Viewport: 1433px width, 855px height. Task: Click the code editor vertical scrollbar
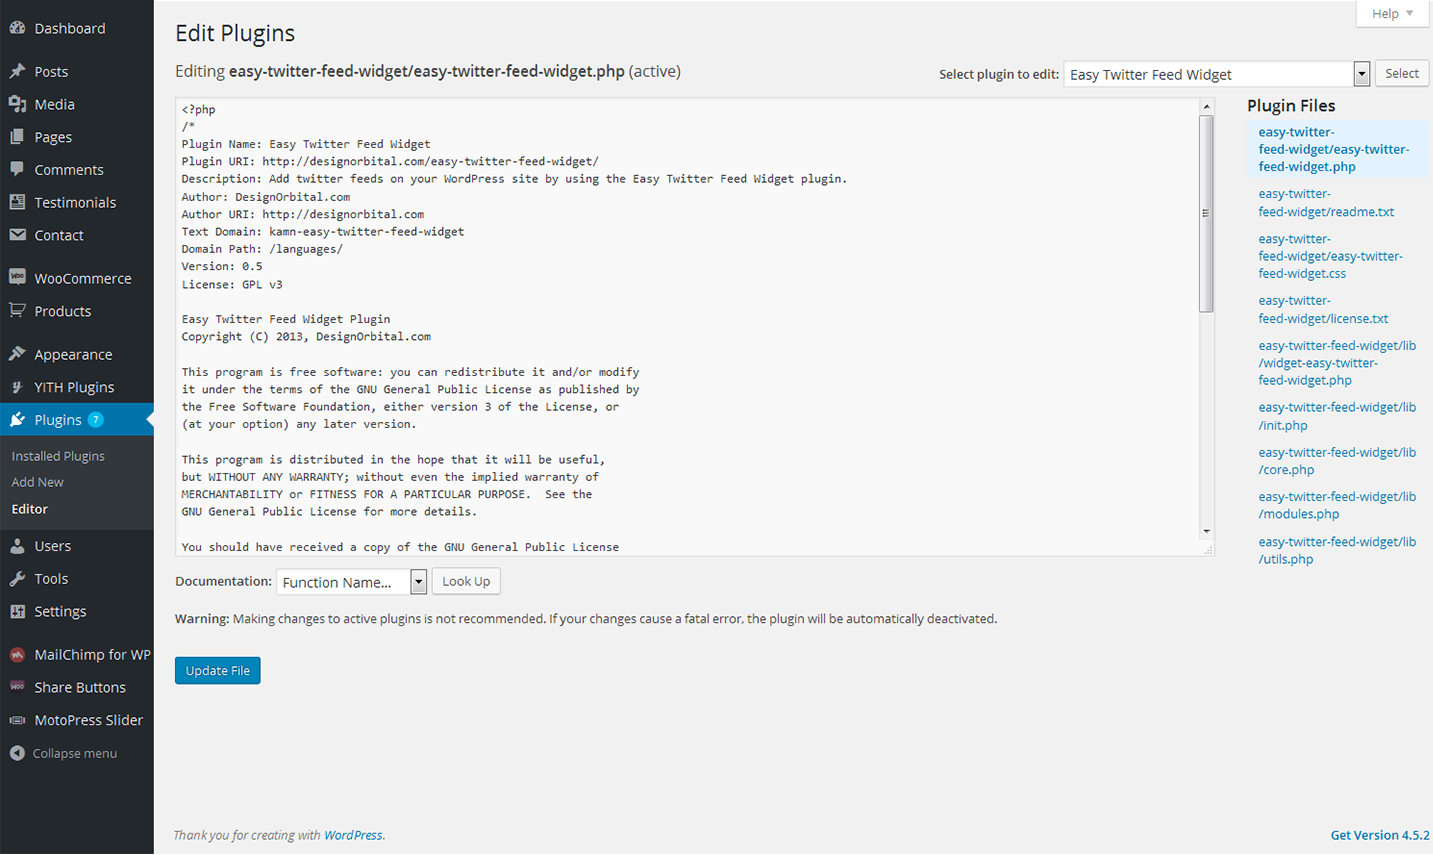click(x=1206, y=214)
